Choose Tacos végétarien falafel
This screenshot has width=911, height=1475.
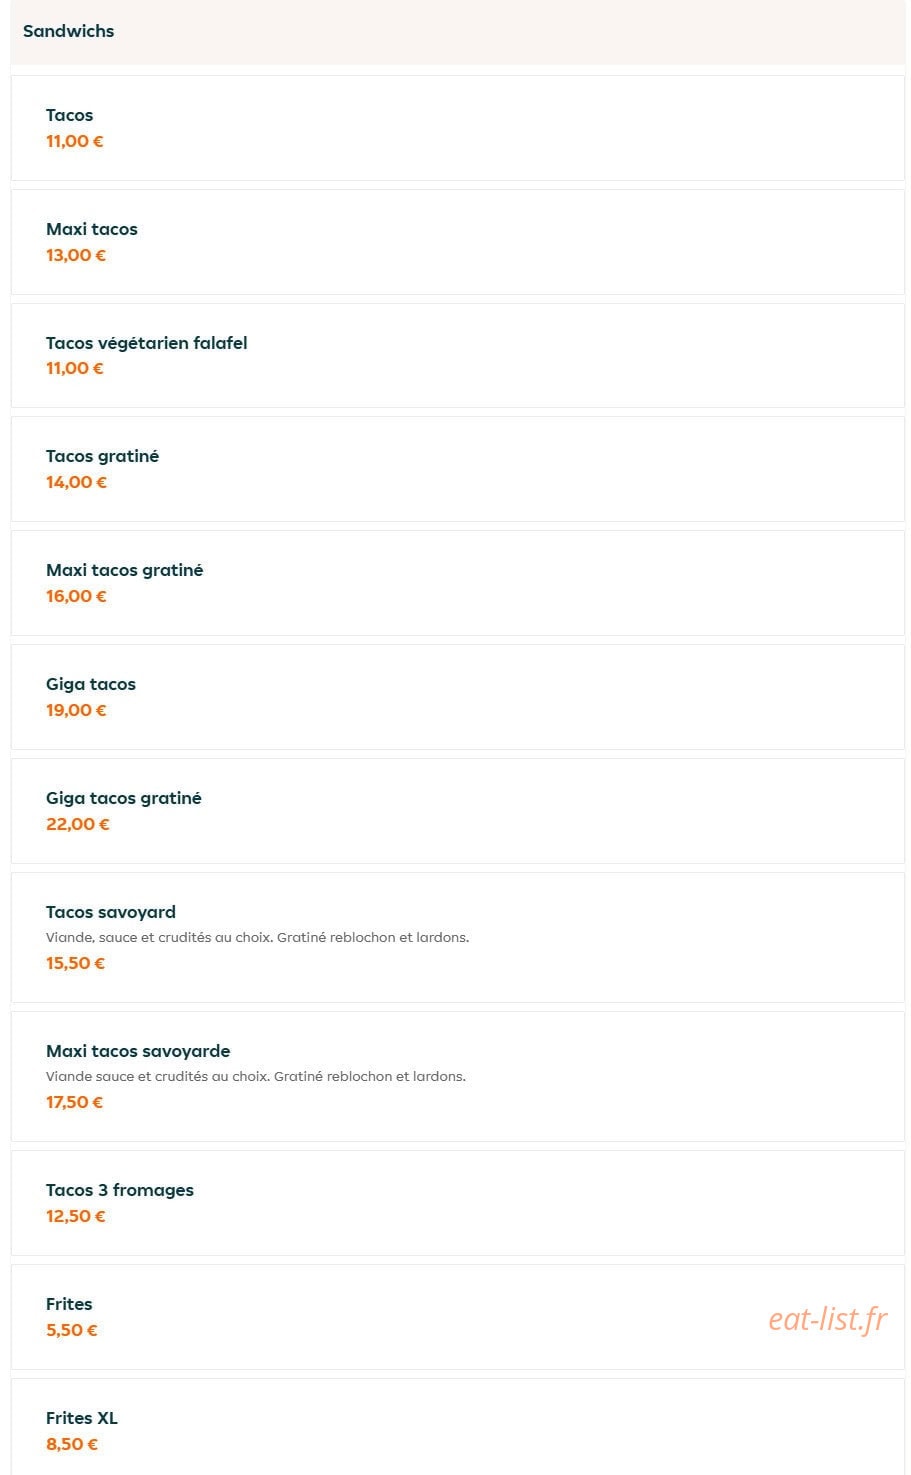pyautogui.click(x=457, y=356)
